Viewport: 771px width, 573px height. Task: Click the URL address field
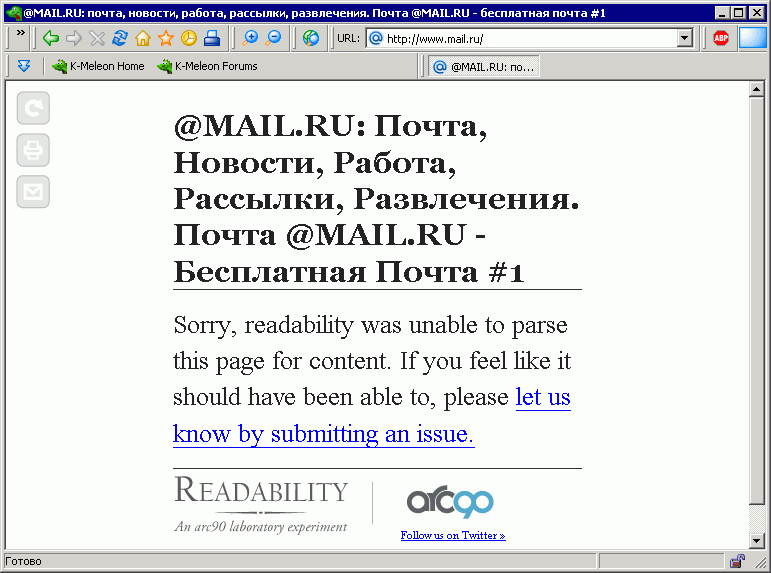(x=529, y=38)
